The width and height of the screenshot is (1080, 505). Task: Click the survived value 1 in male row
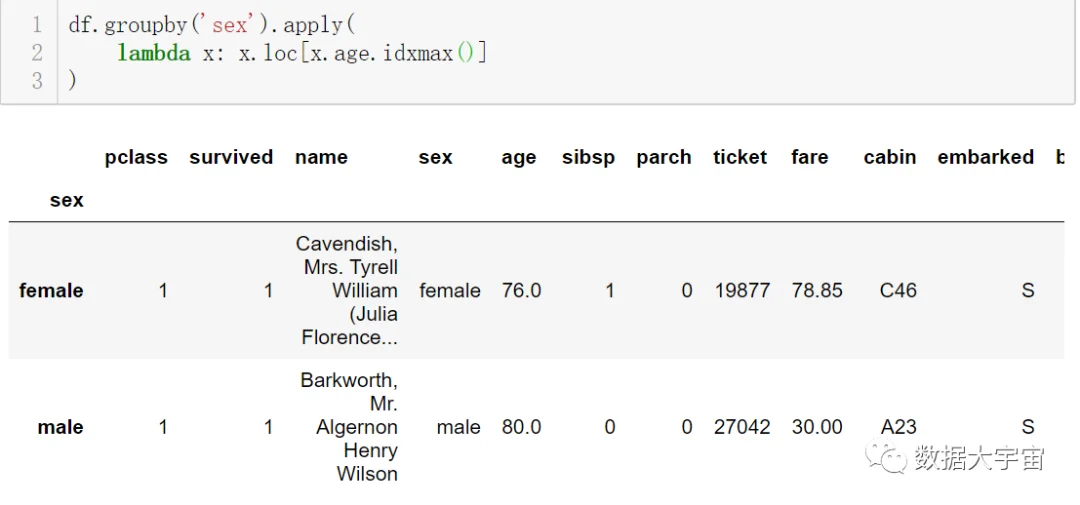(268, 427)
